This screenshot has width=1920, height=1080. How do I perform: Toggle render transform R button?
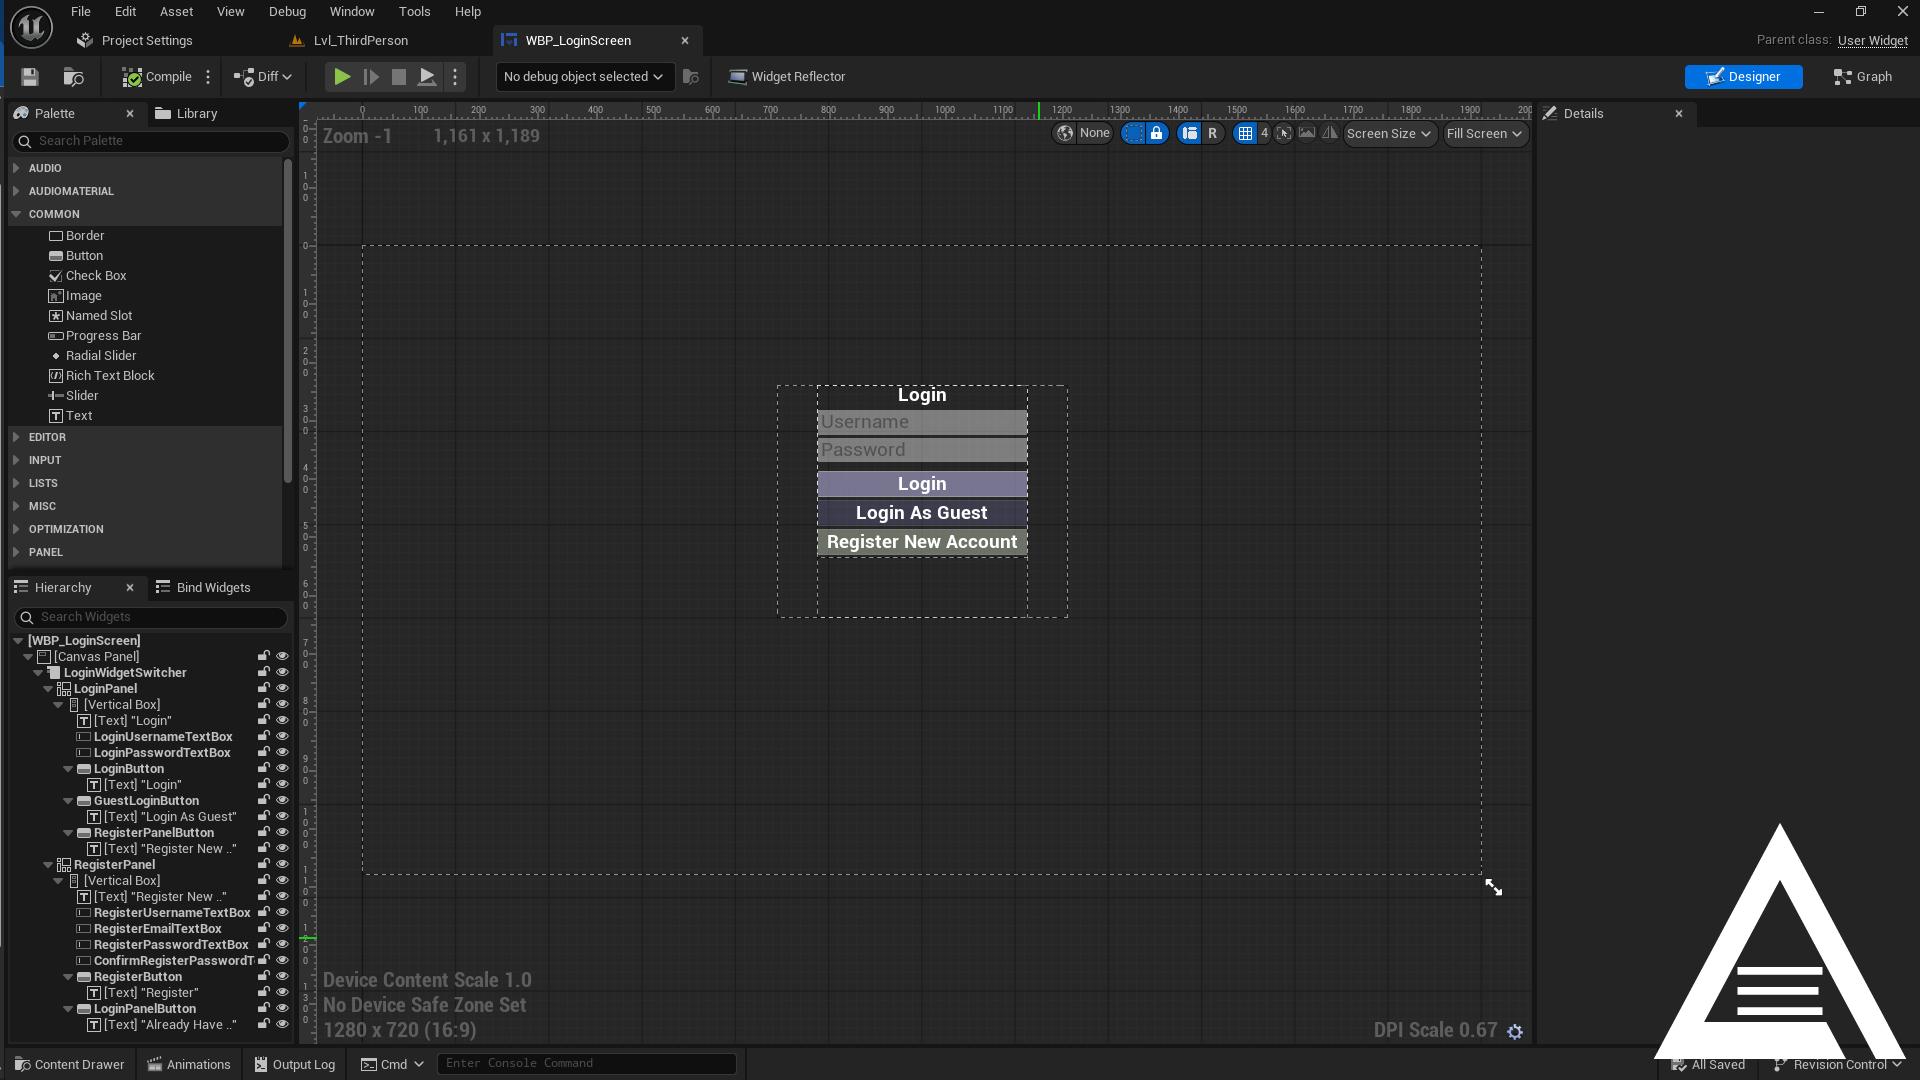pos(1213,134)
